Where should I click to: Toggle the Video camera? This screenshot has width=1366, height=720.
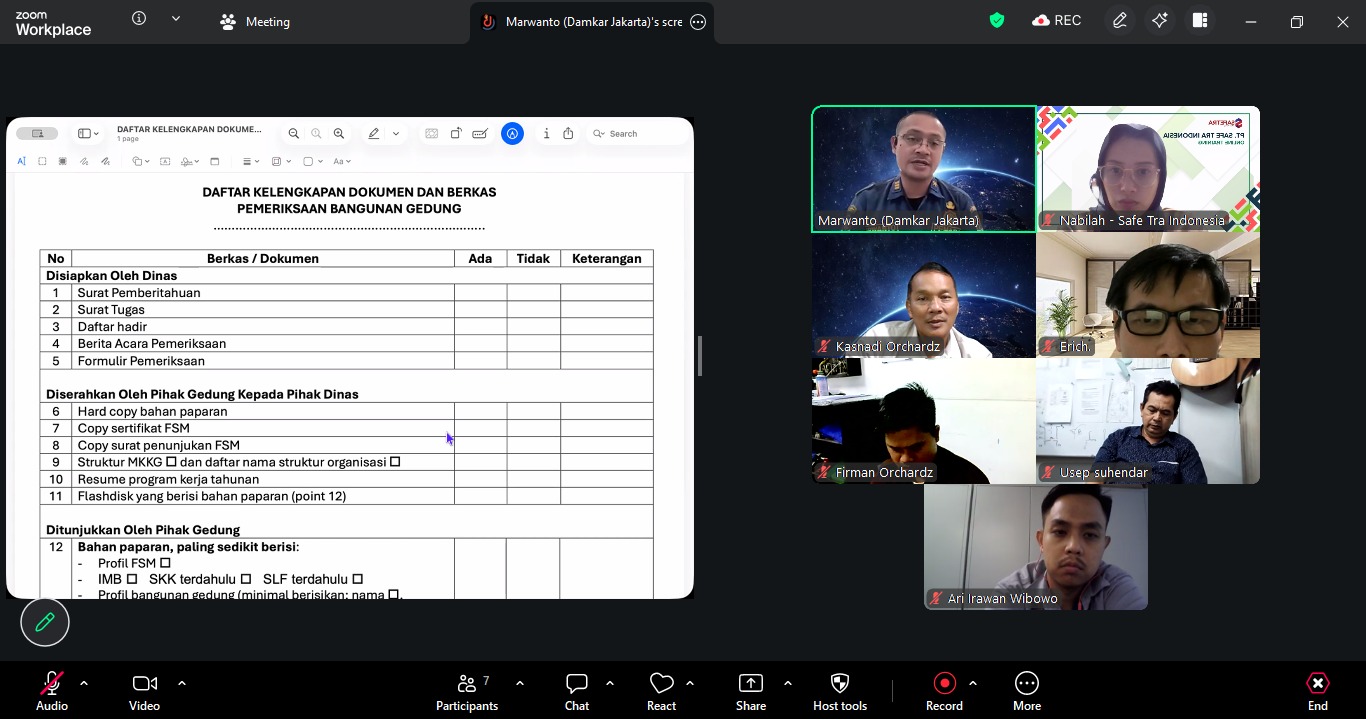(x=144, y=684)
